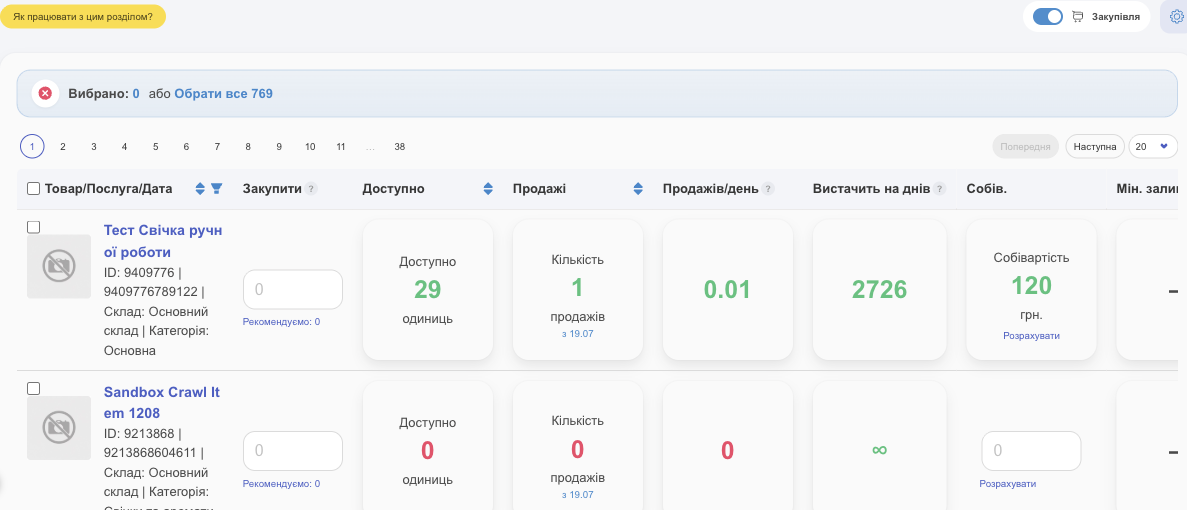Go to page 3
Screen dimensions: 1187x510
(94, 147)
